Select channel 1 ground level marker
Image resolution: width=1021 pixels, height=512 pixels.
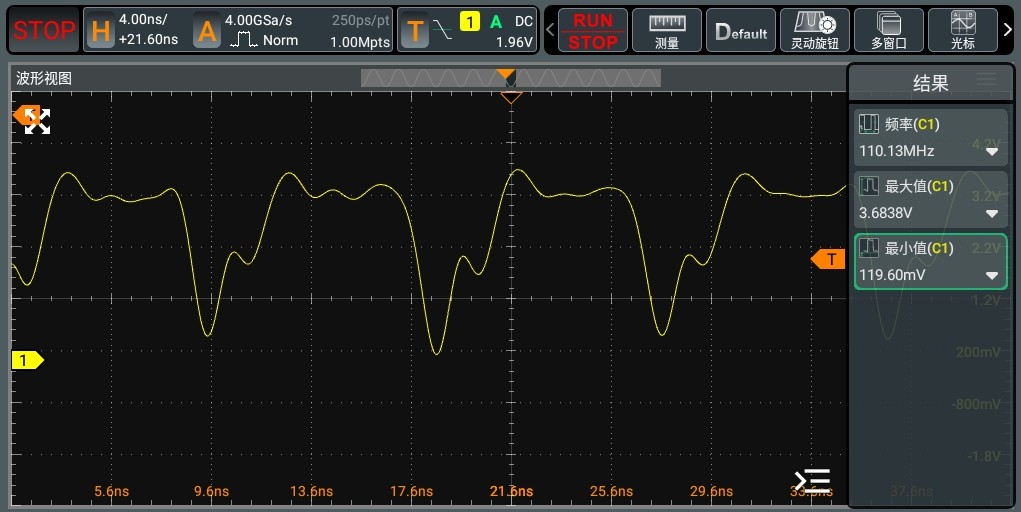(27, 360)
